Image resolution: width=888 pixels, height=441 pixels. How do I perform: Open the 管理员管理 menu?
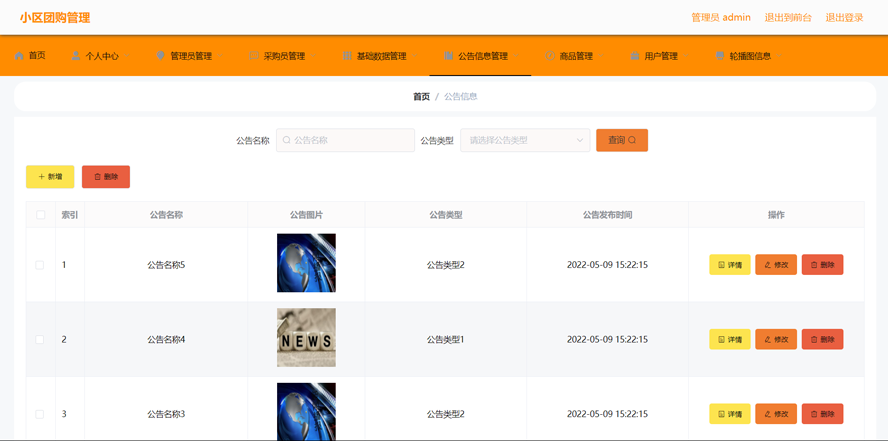click(190, 55)
